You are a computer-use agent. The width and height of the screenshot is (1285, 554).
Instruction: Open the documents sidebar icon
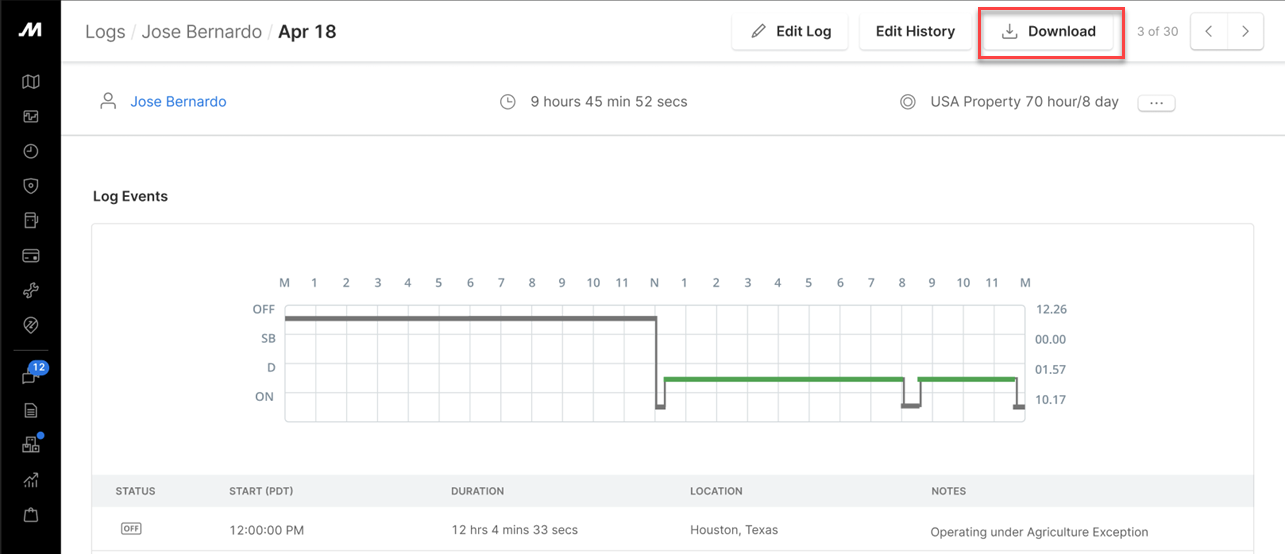31,410
